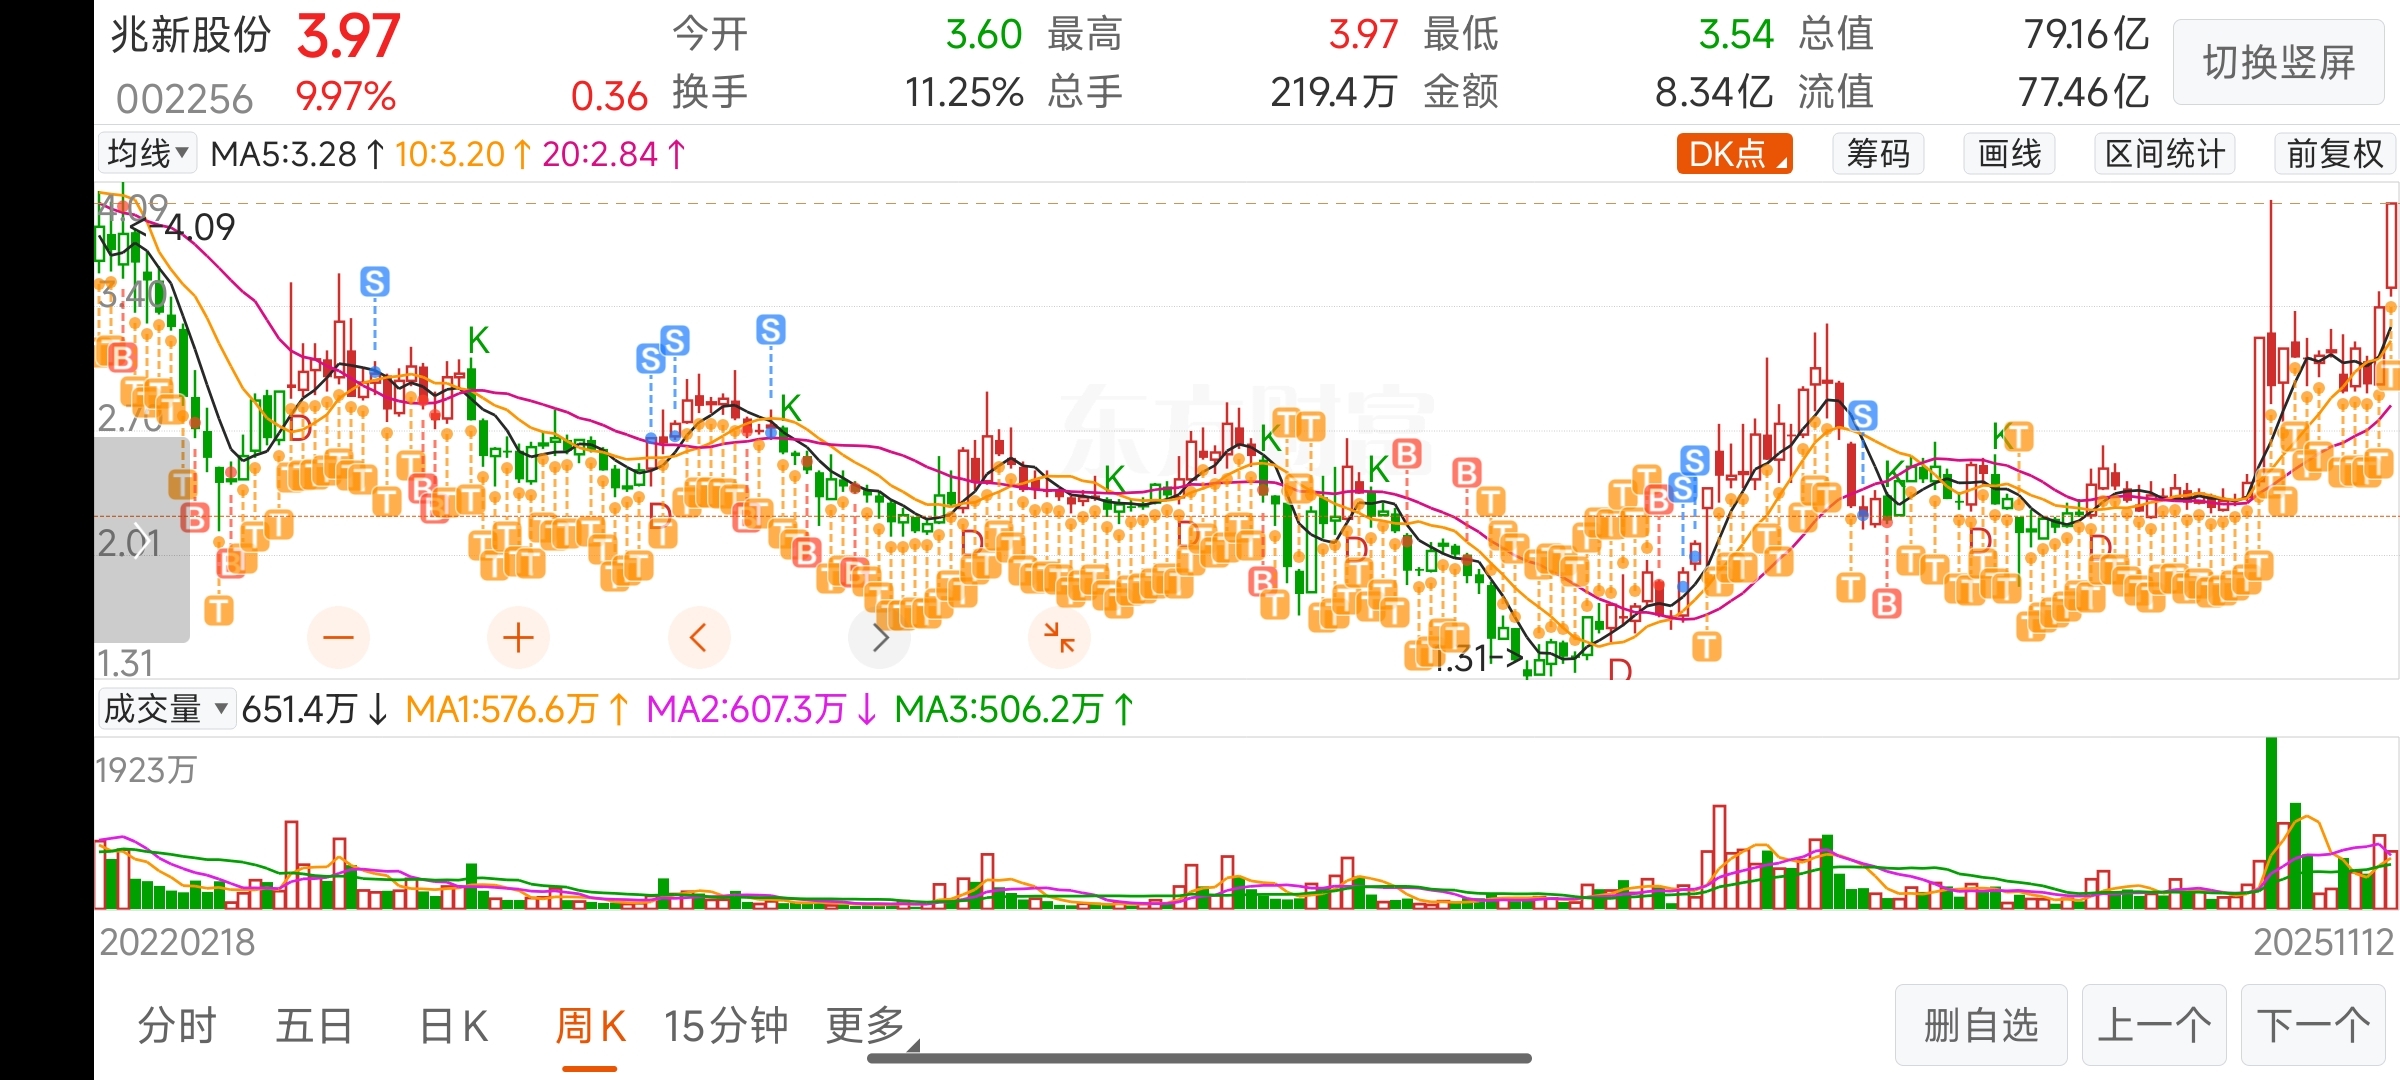Viewport: 2400px width, 1080px height.
Task: Open the gray side panel arrow
Action: coord(140,540)
